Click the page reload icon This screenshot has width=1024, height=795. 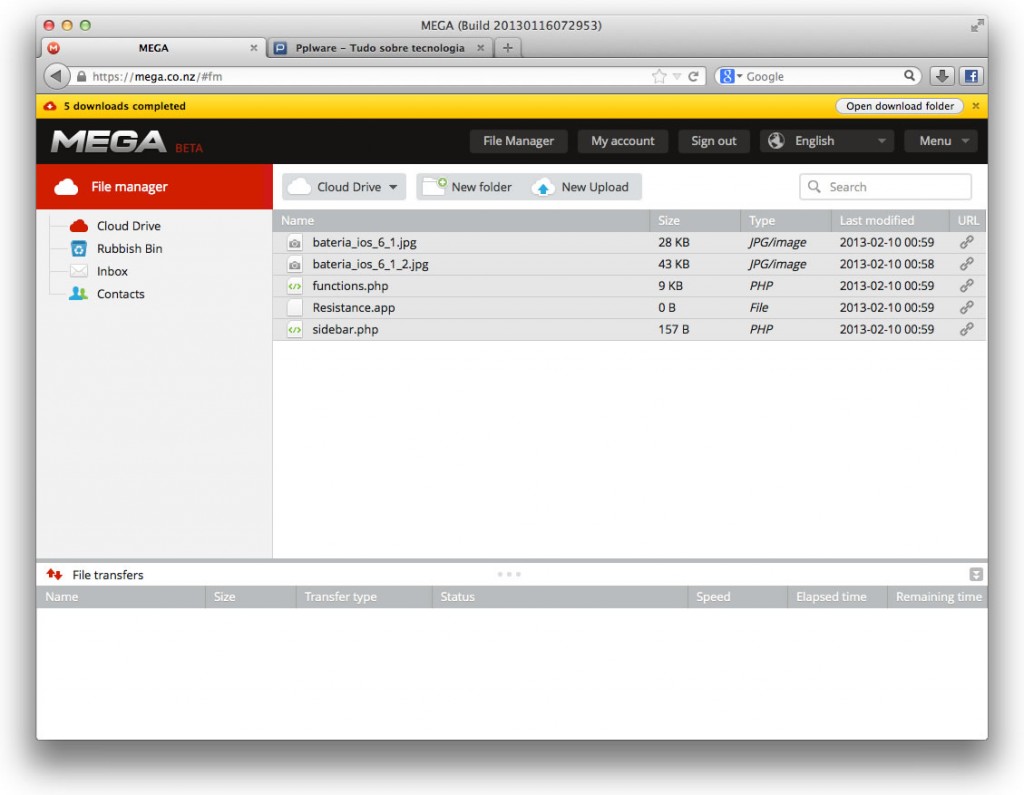pos(694,76)
